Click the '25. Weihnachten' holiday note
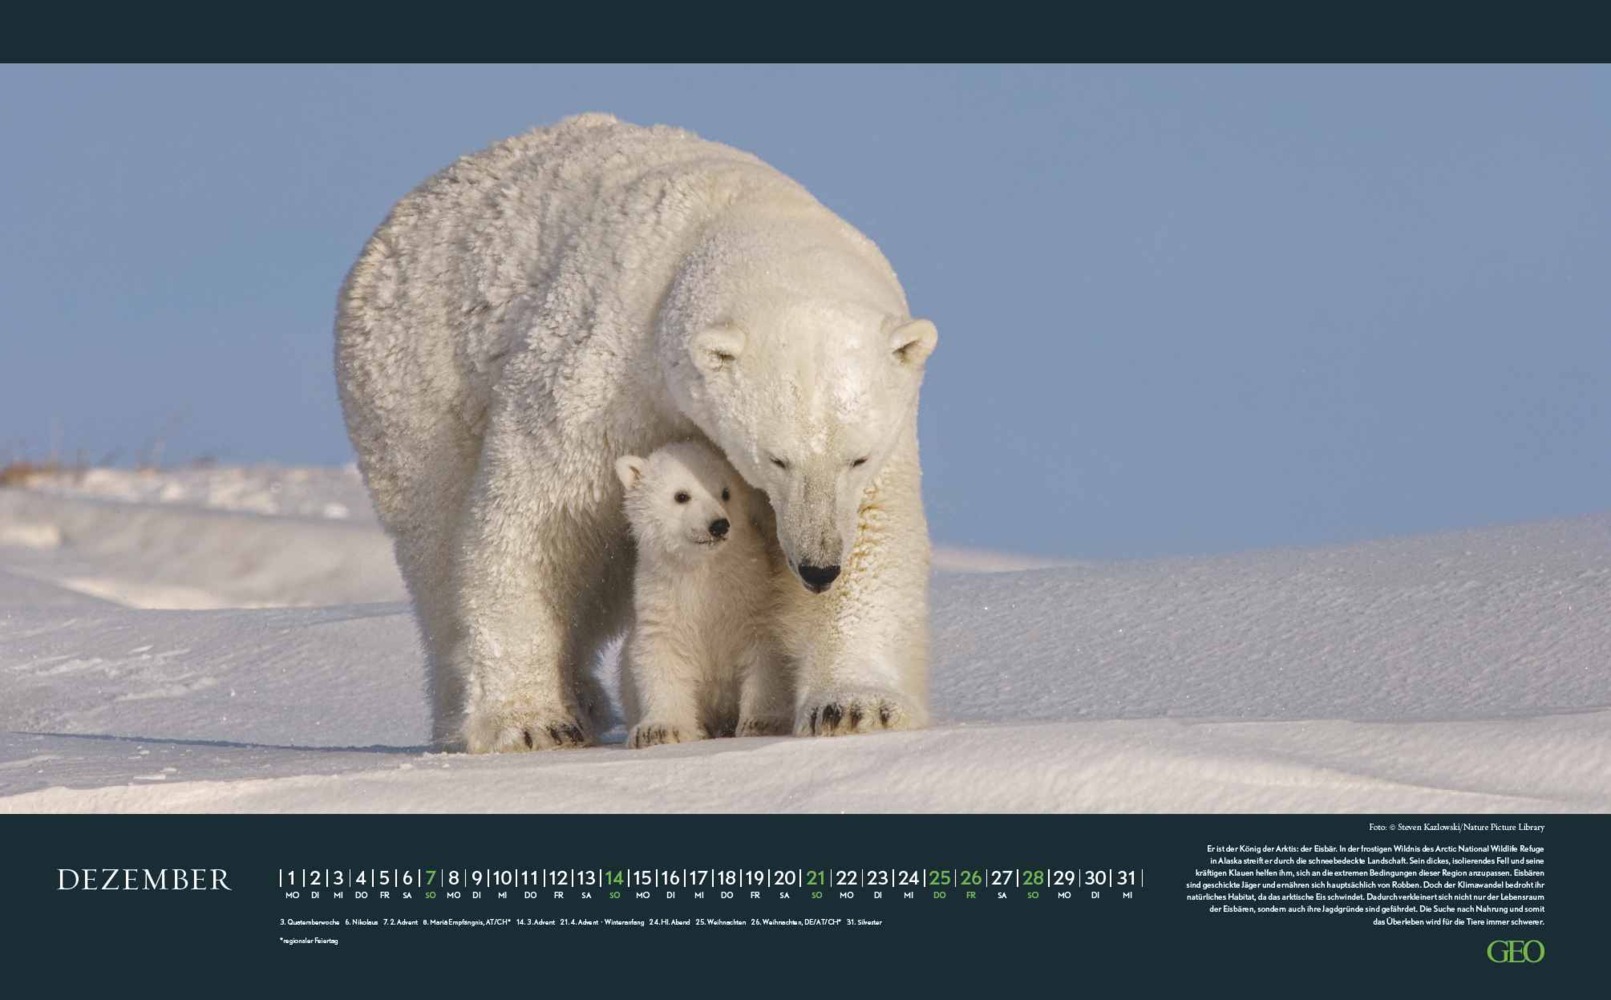1611x1000 pixels. (x=721, y=922)
